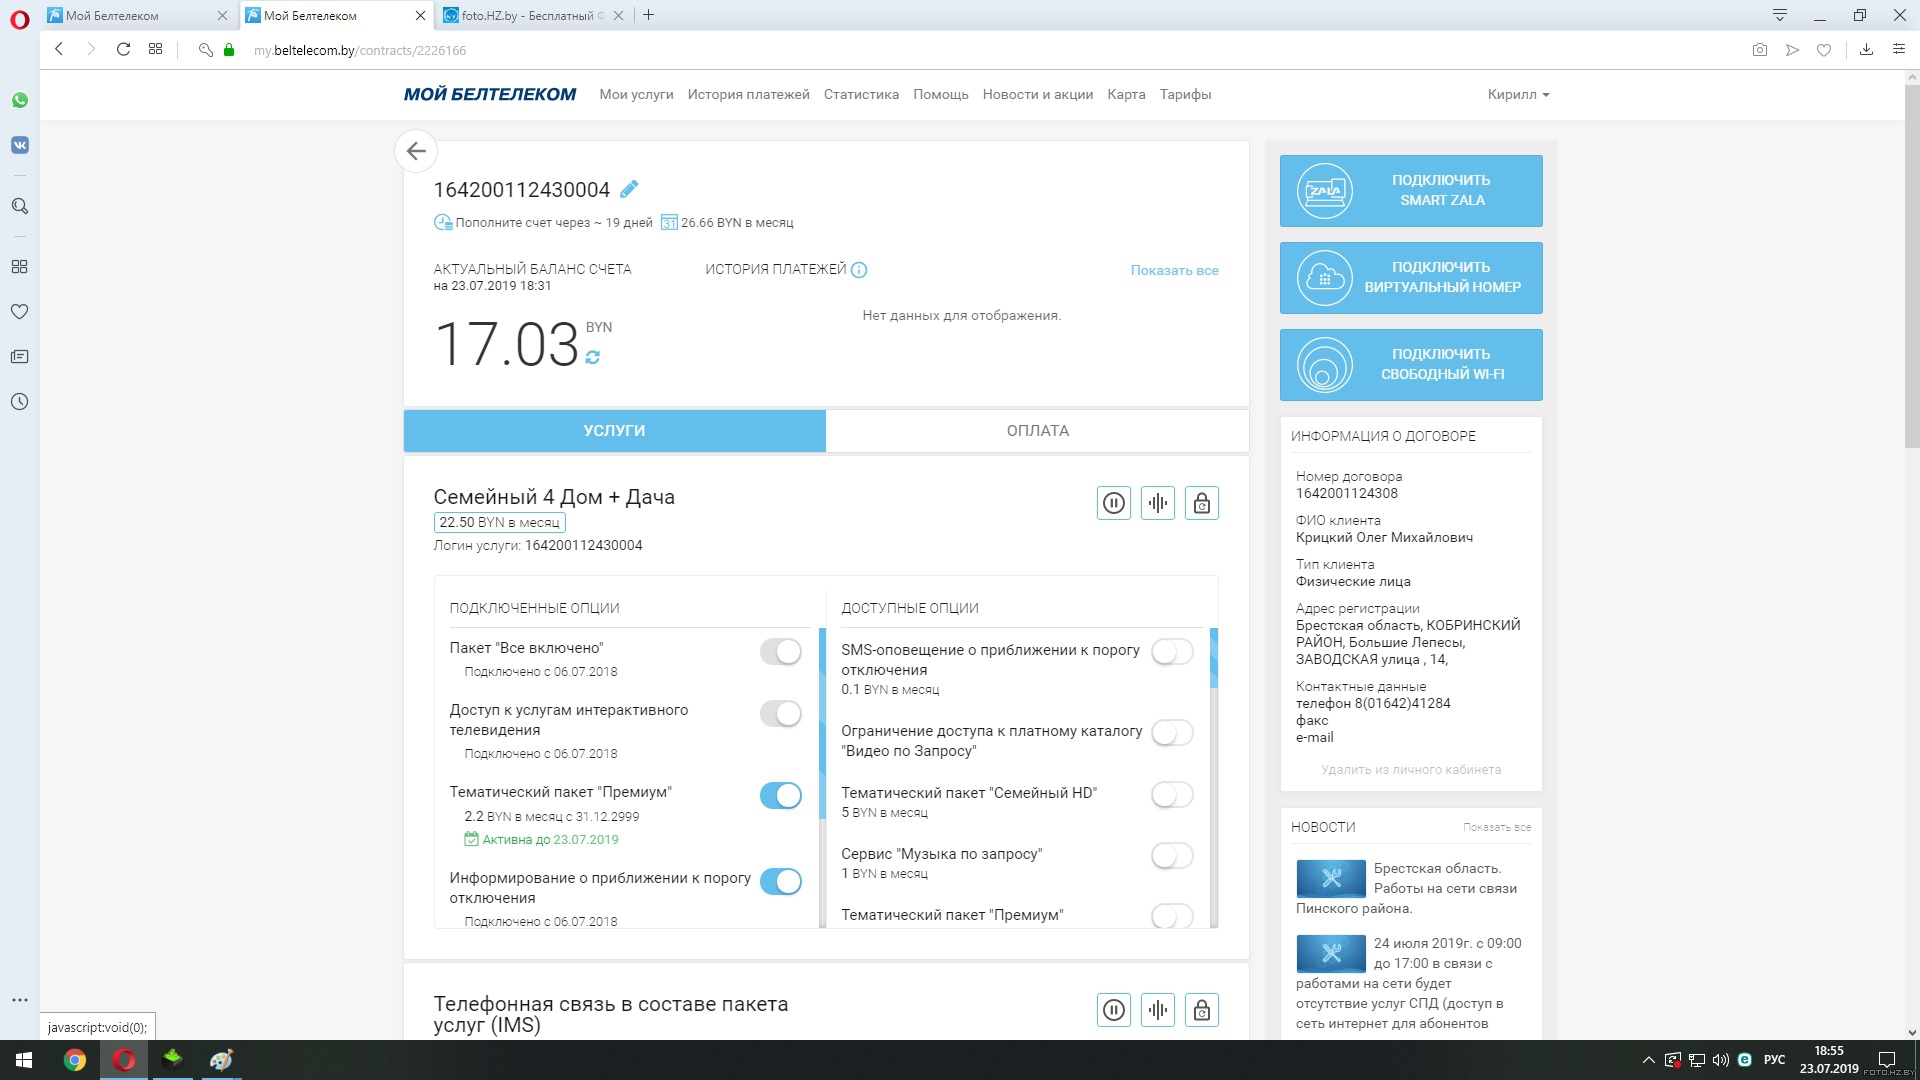Edit the contract name with the pencil icon
Viewport: 1920px width, 1080px height.
629,189
